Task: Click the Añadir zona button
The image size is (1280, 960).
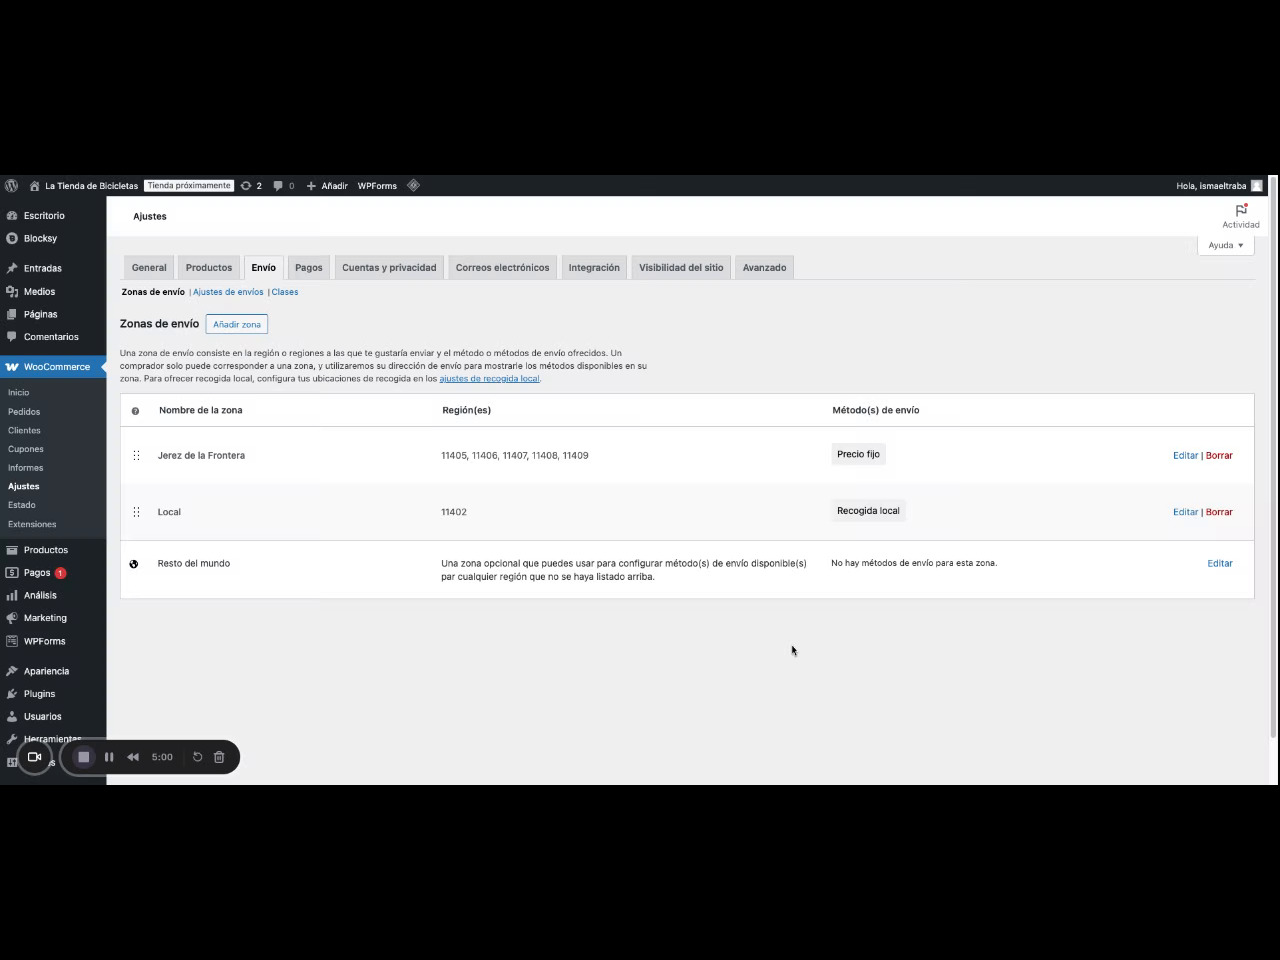Action: 237,324
